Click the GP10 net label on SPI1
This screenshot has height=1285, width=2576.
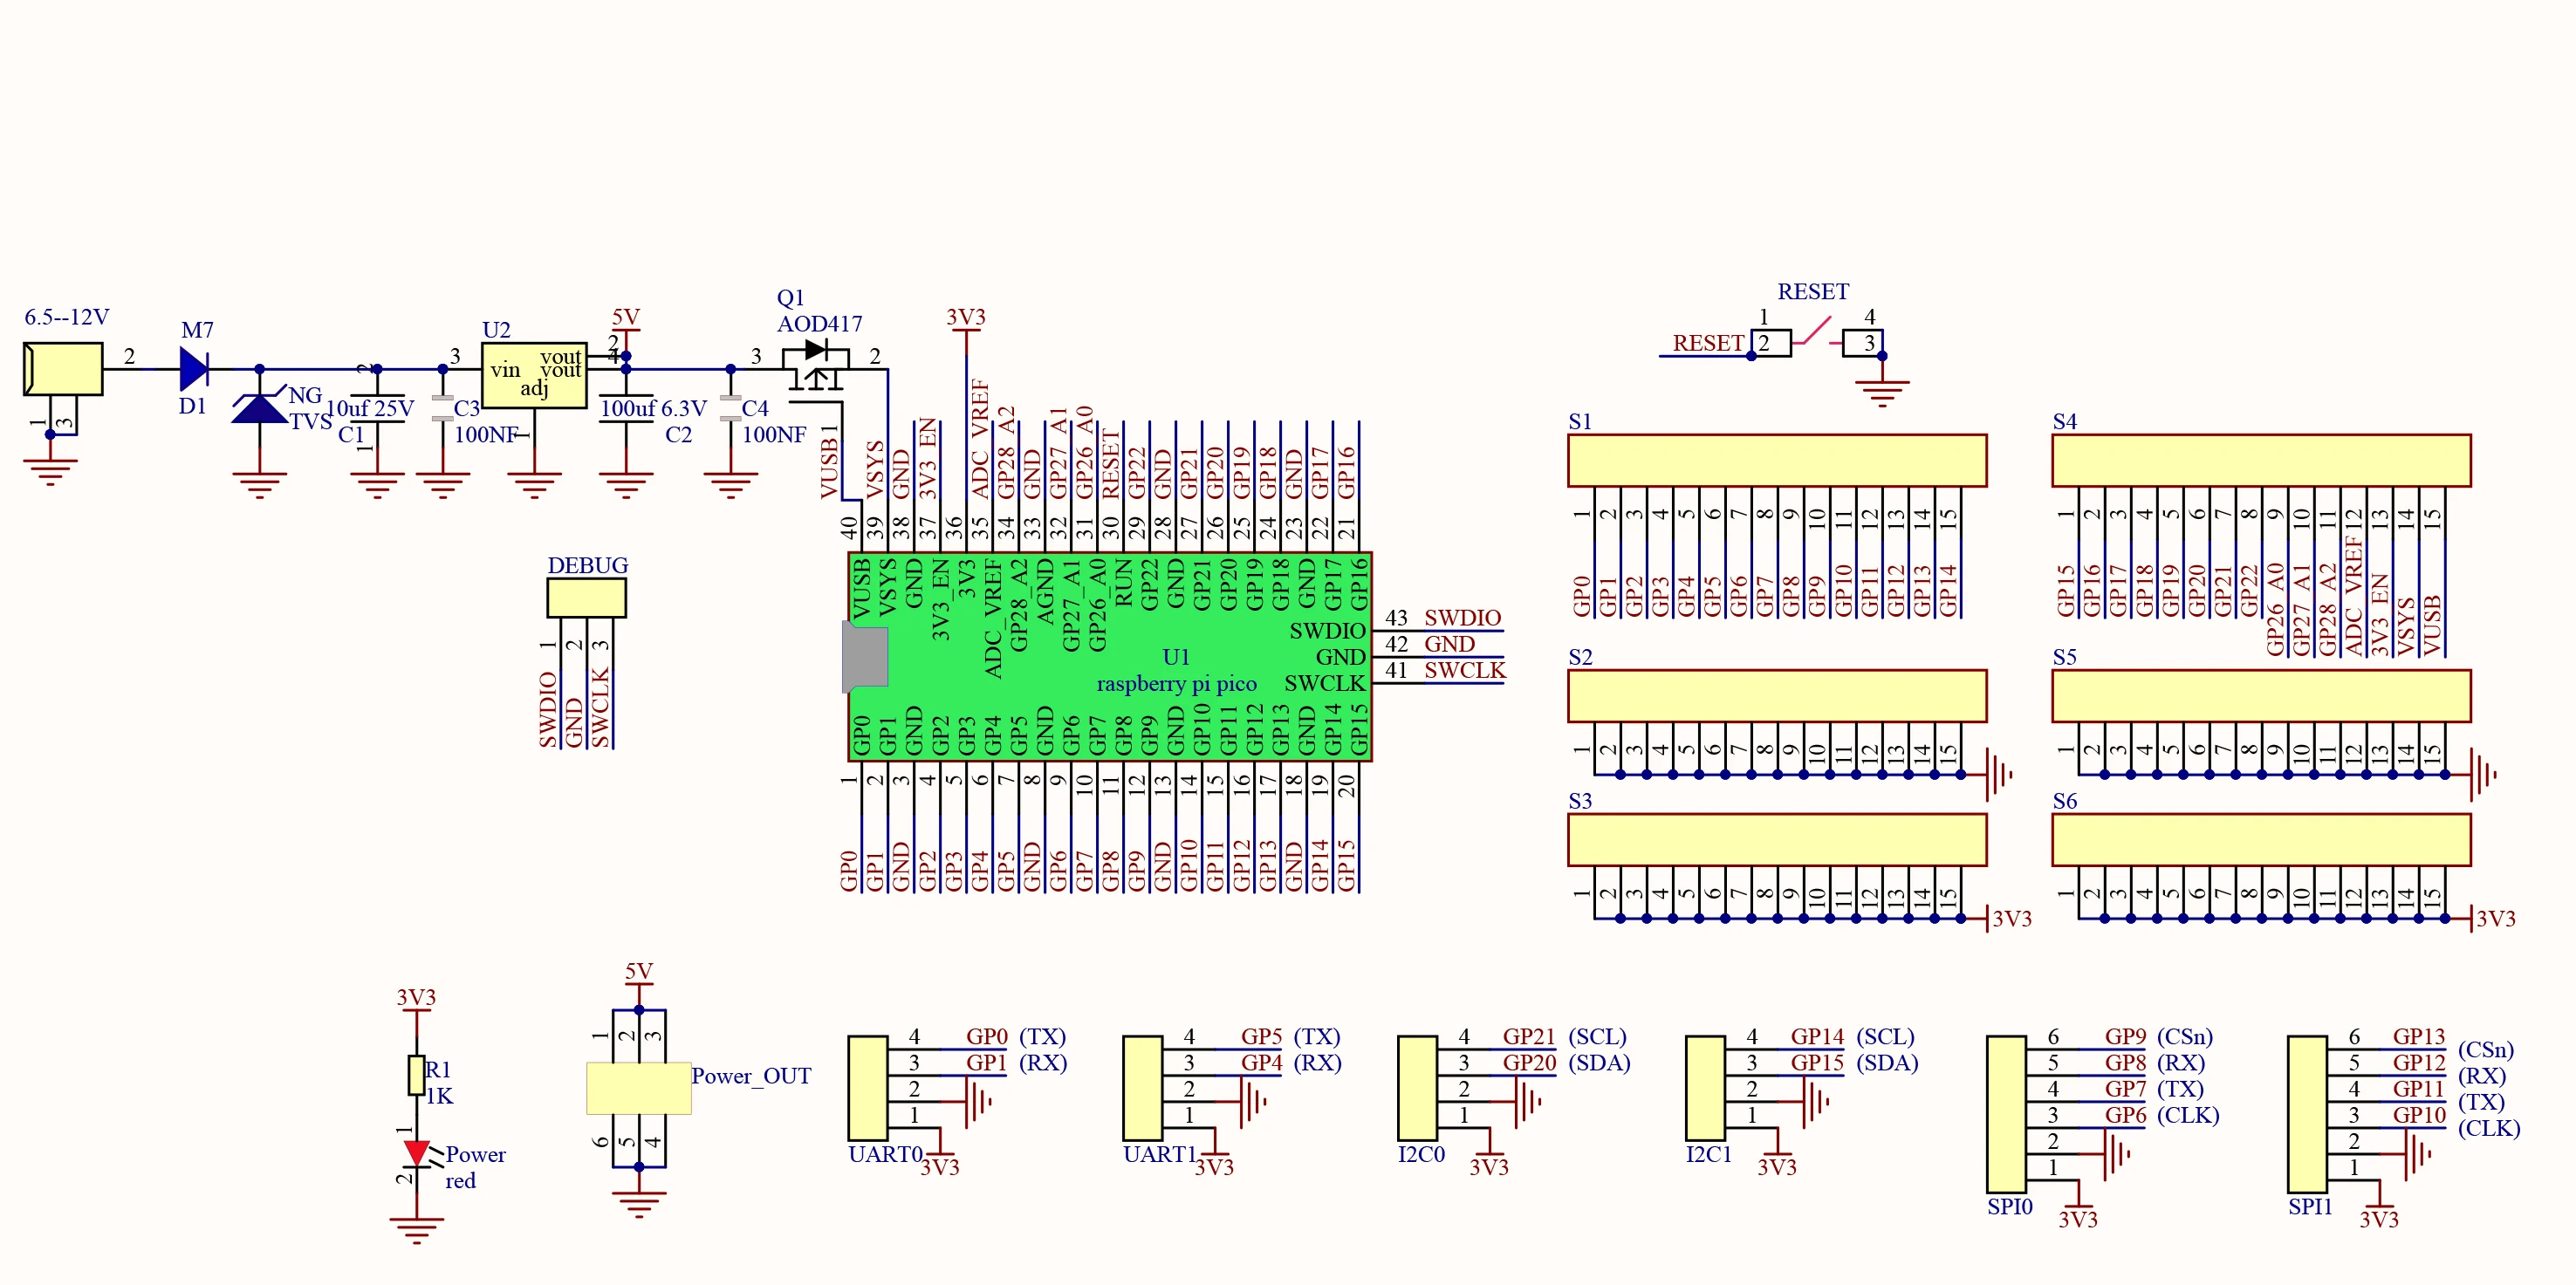click(x=2419, y=1114)
